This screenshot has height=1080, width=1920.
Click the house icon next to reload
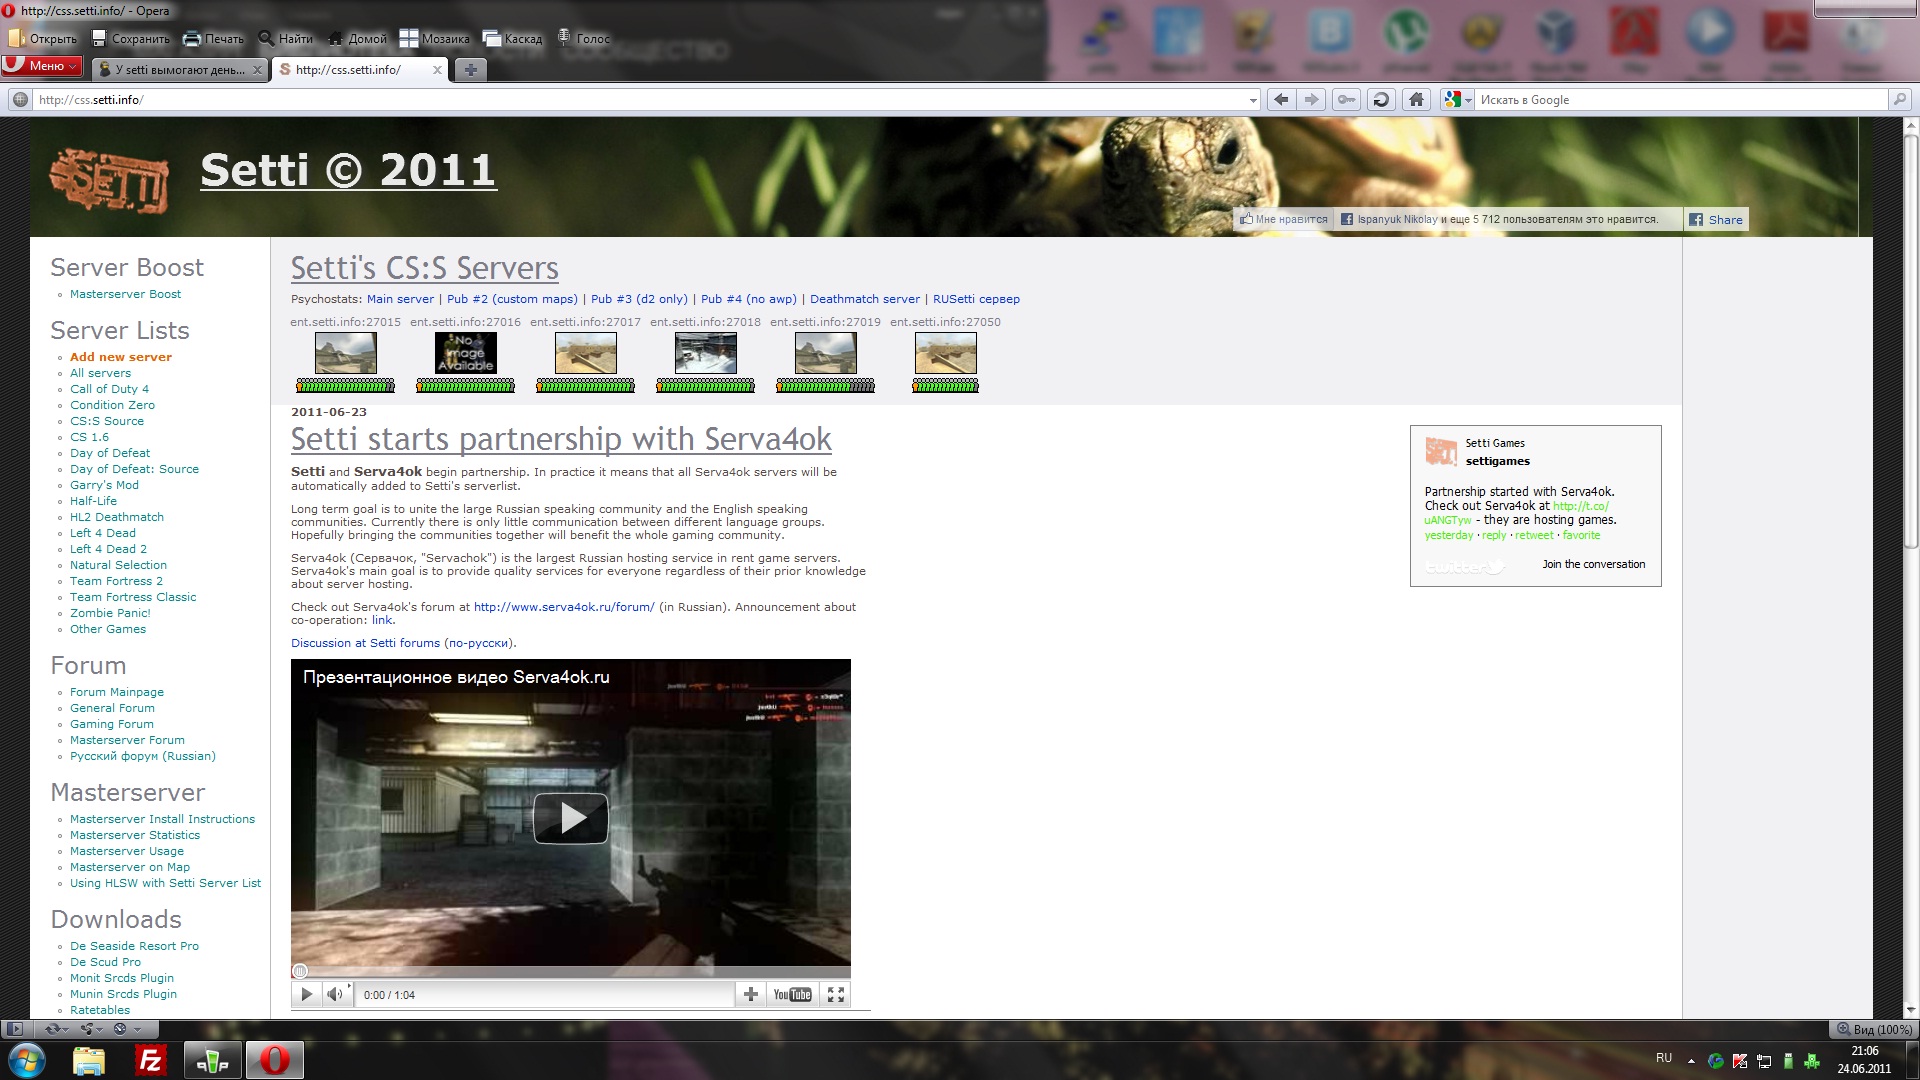(x=1416, y=100)
